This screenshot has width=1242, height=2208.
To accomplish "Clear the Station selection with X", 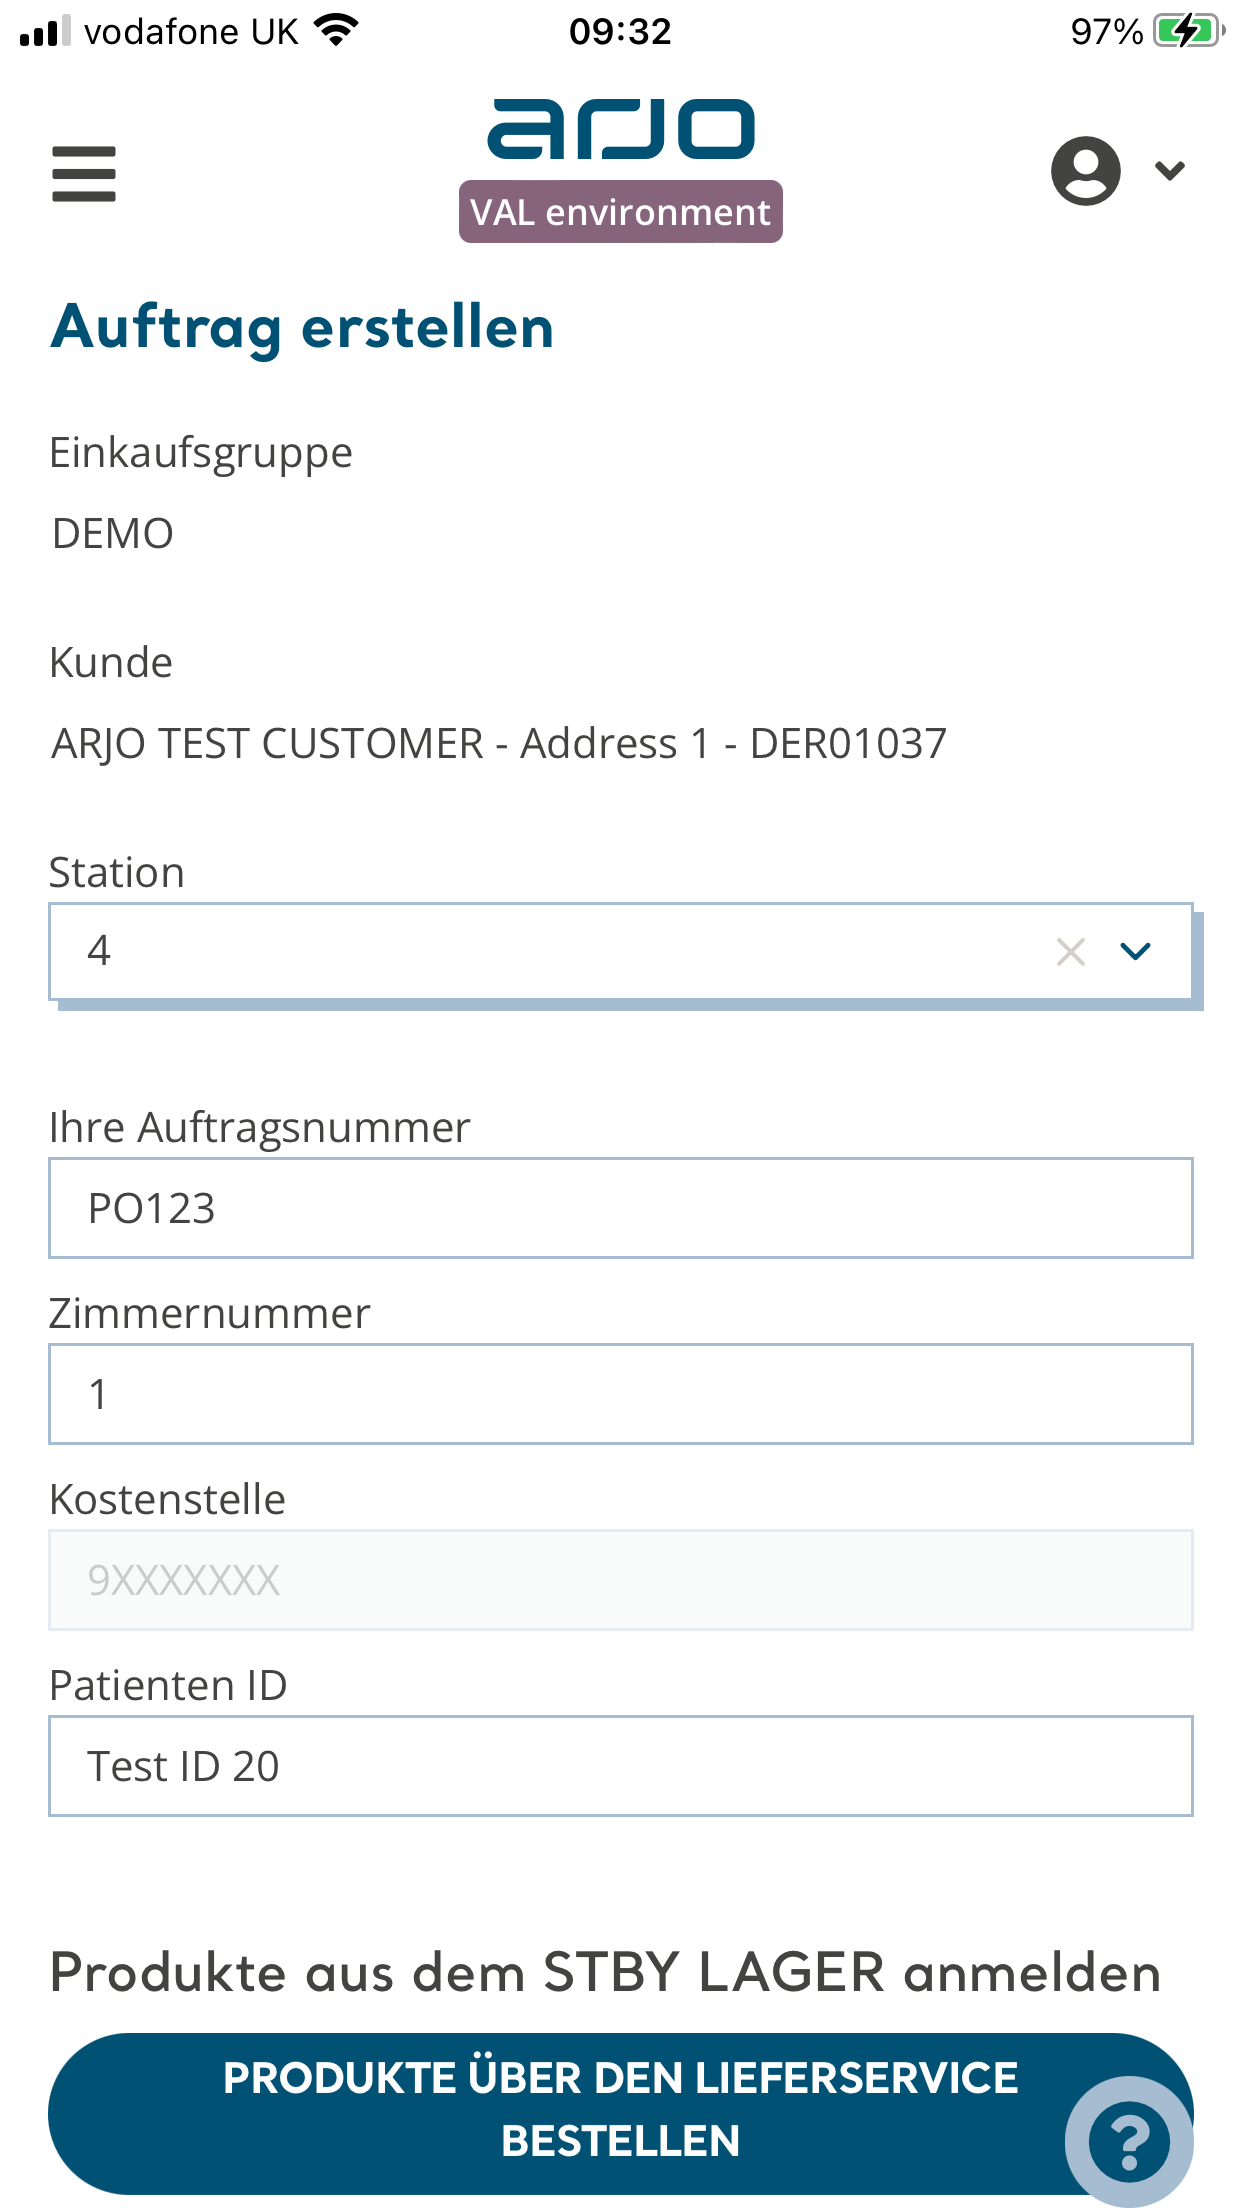I will (1071, 951).
